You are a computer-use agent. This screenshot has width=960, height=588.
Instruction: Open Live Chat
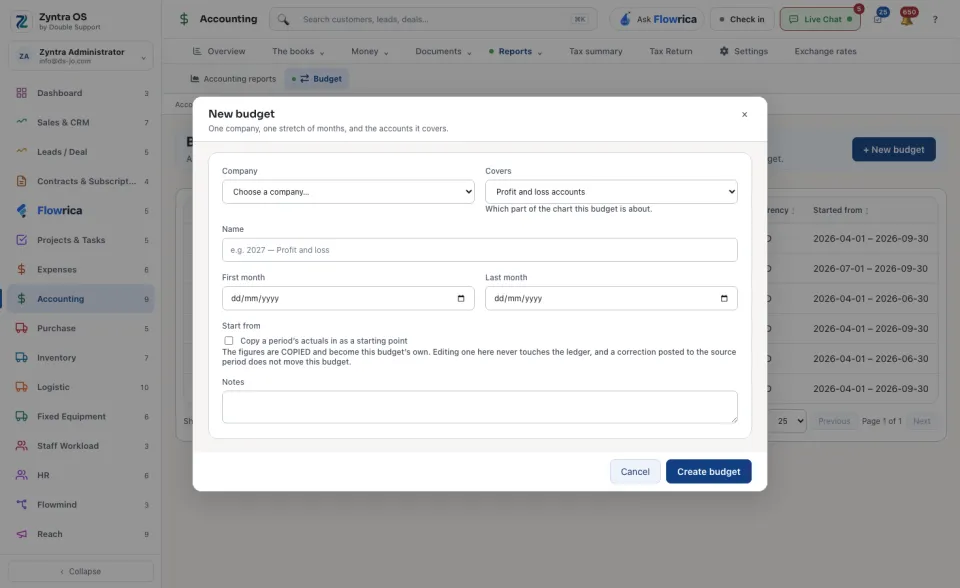tap(820, 20)
